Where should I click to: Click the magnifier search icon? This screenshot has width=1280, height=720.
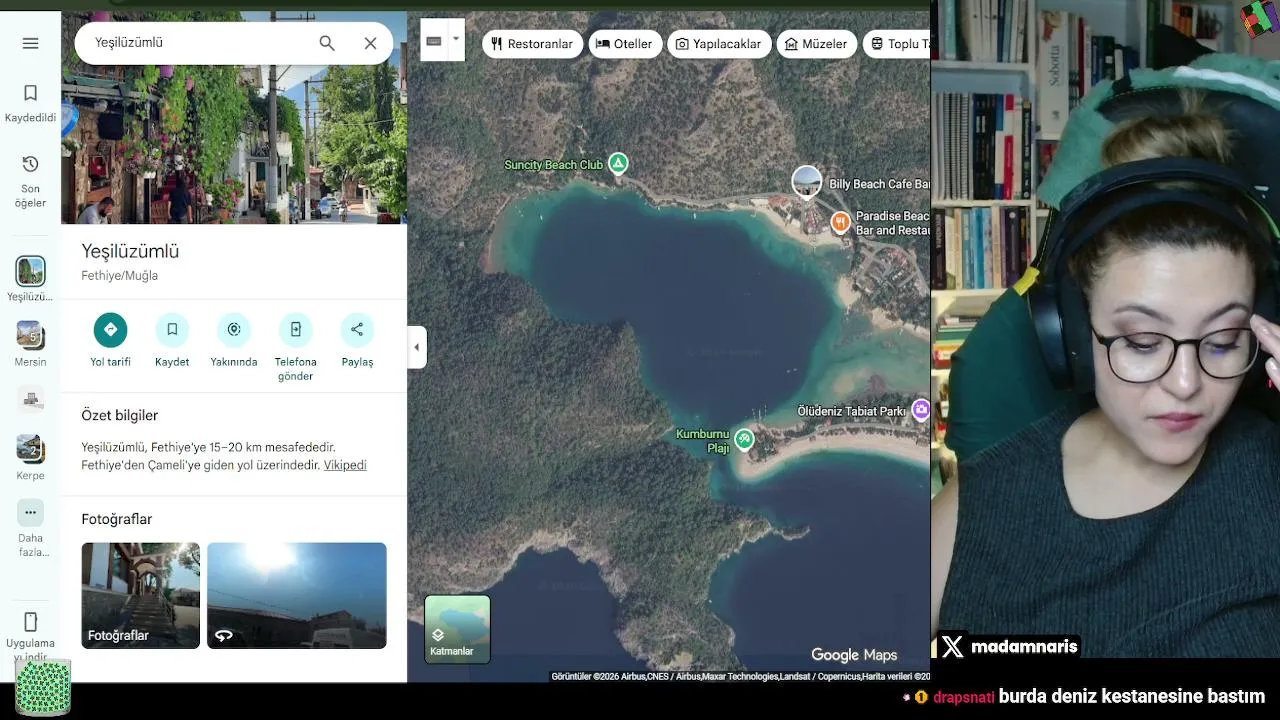point(327,43)
